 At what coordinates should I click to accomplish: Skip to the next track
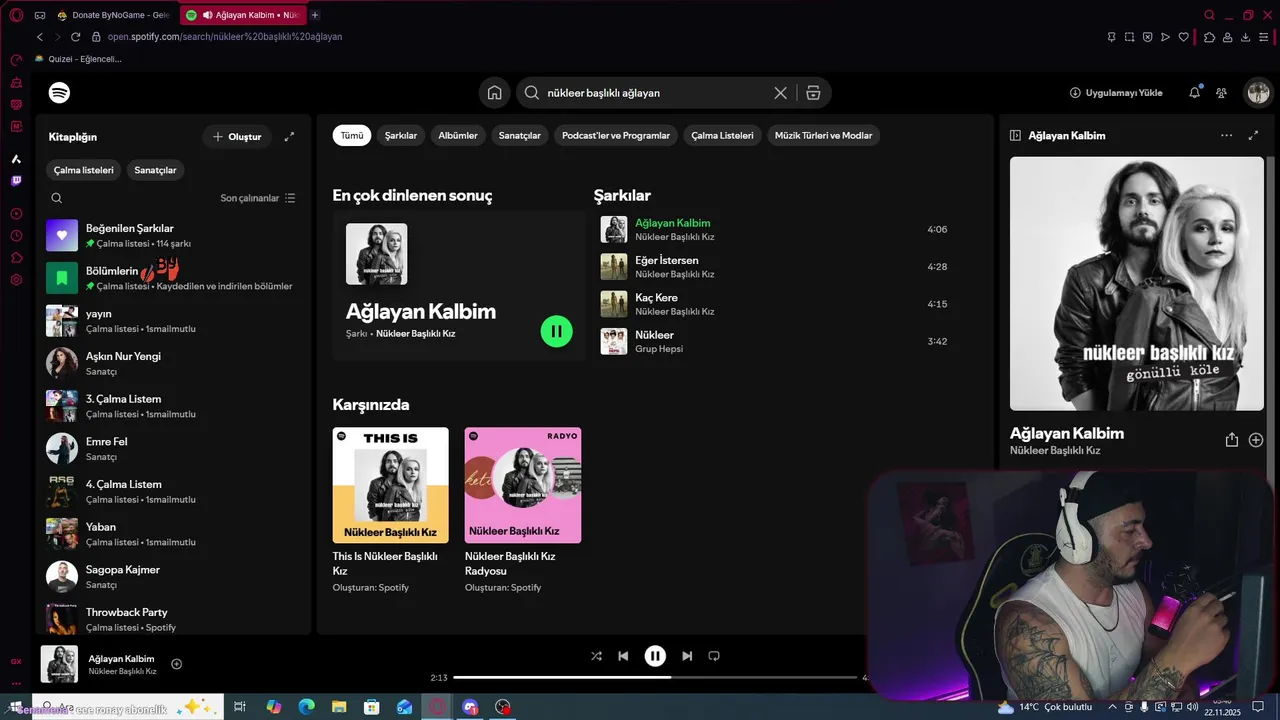[x=687, y=656]
